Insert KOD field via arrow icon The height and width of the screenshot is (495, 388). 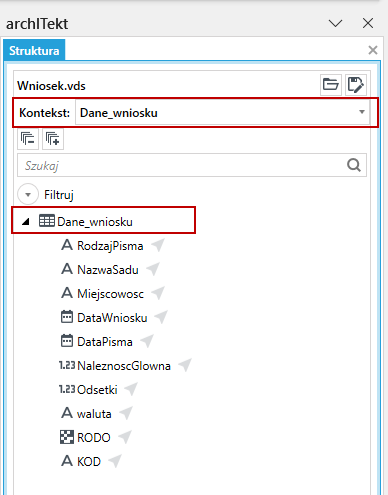[115, 461]
